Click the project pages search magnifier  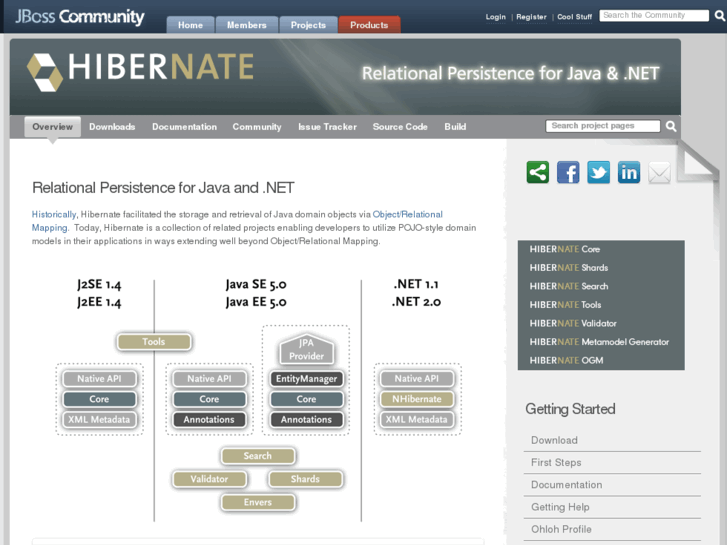click(671, 126)
